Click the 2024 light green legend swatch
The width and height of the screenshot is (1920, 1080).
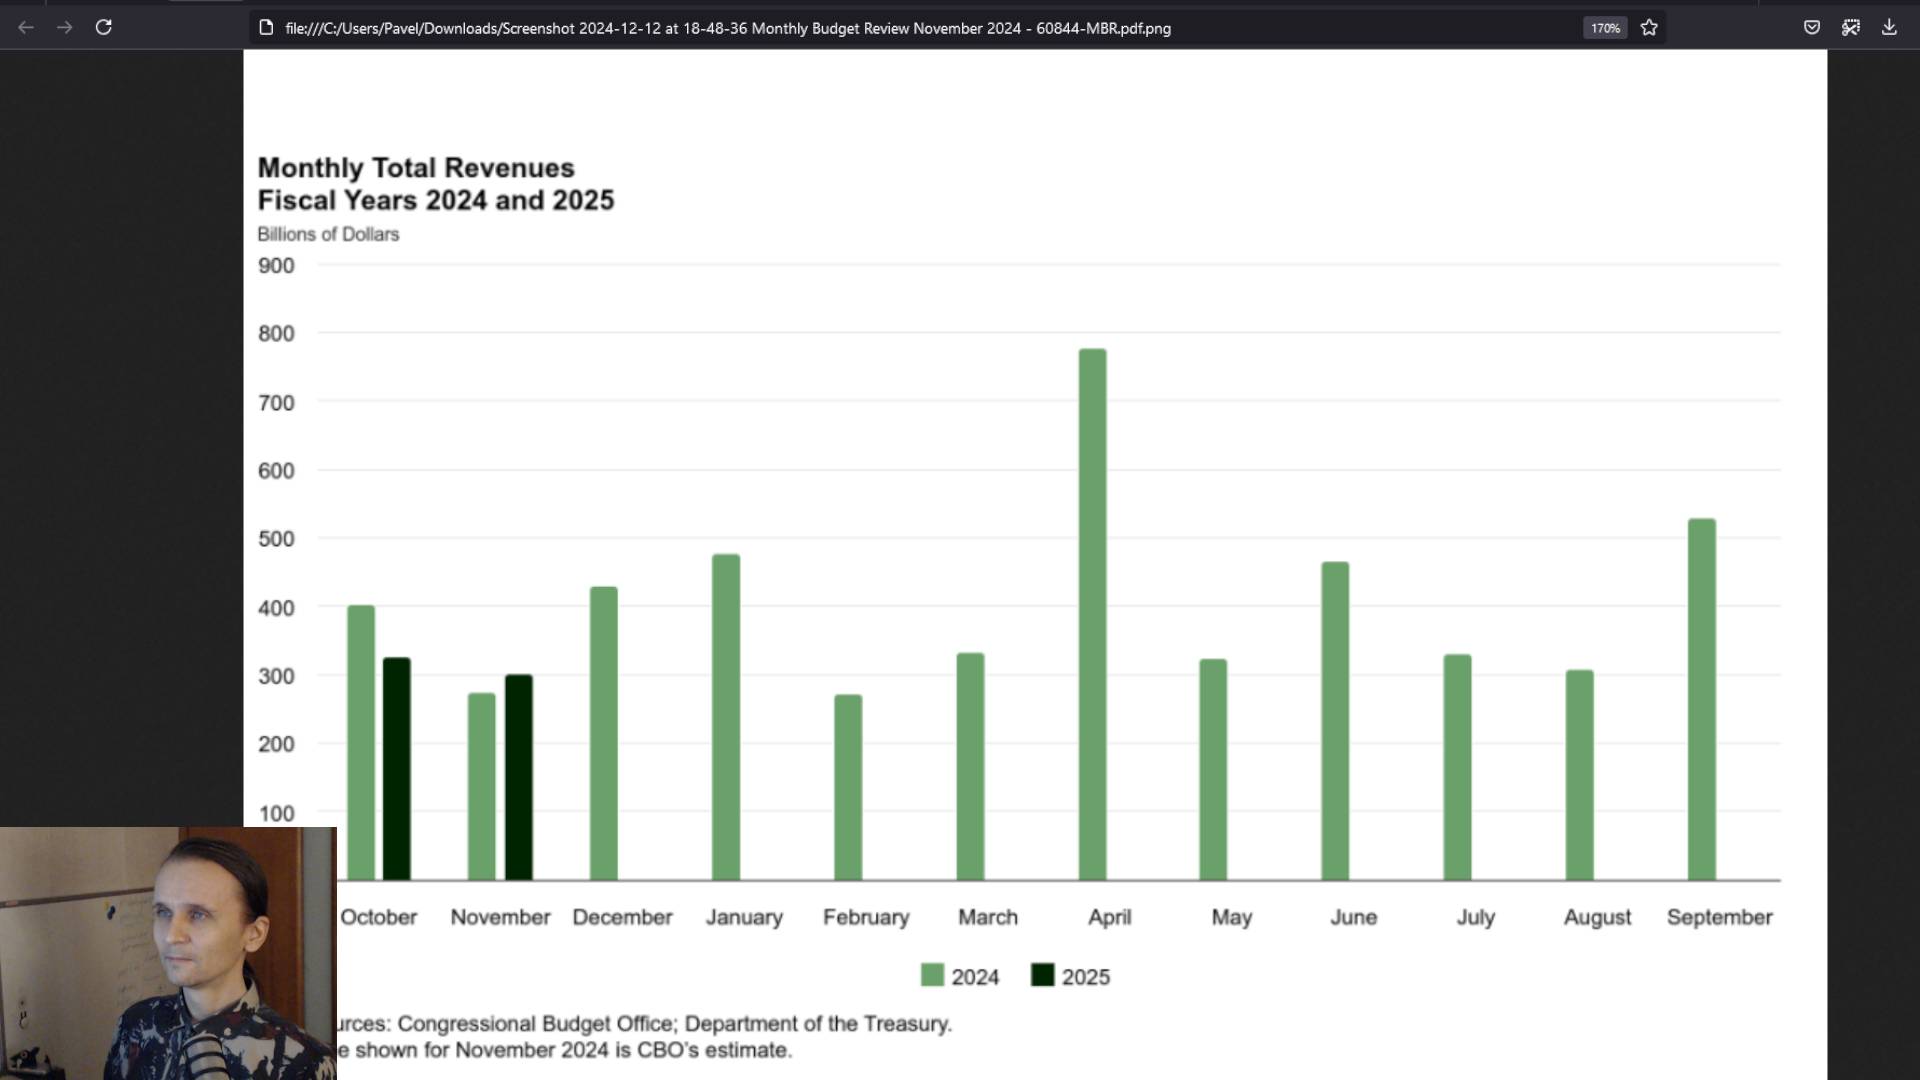coord(931,975)
